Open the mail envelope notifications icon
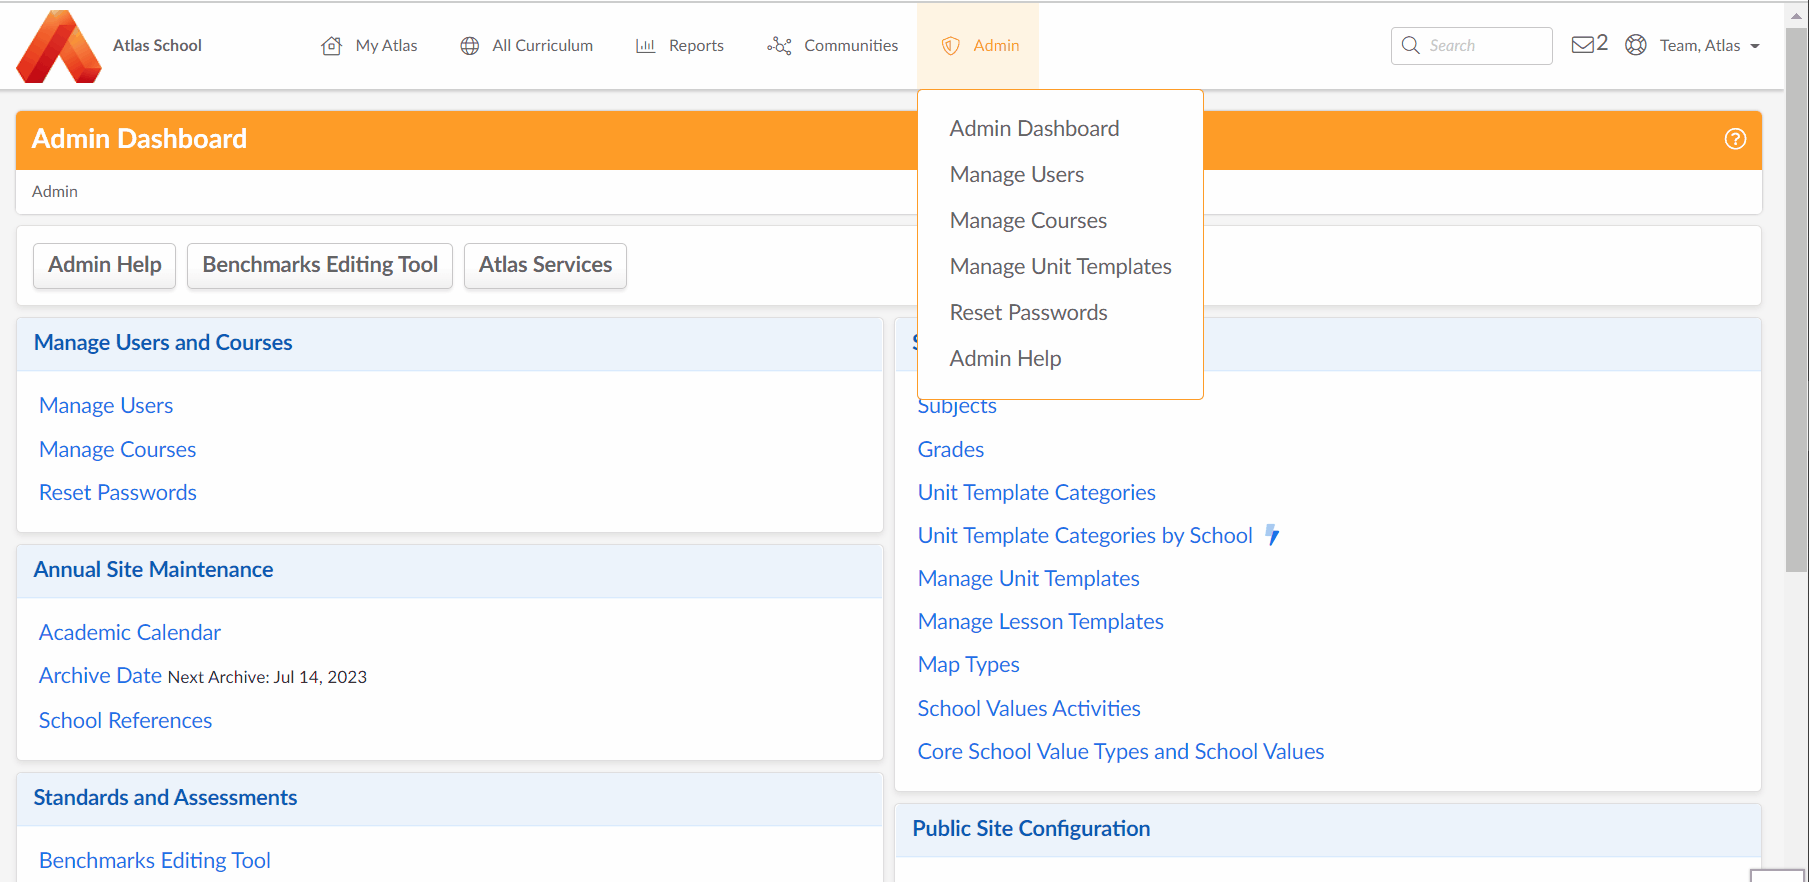1809x882 pixels. [1582, 45]
